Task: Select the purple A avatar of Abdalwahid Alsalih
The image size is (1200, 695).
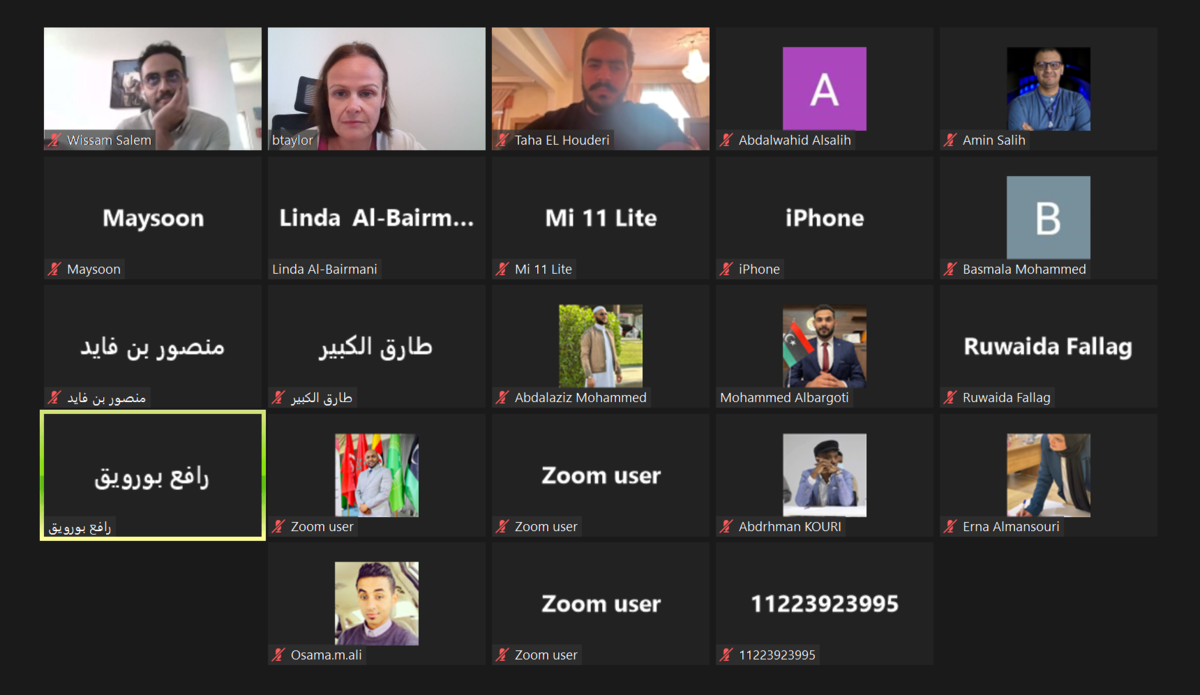Action: (824, 89)
